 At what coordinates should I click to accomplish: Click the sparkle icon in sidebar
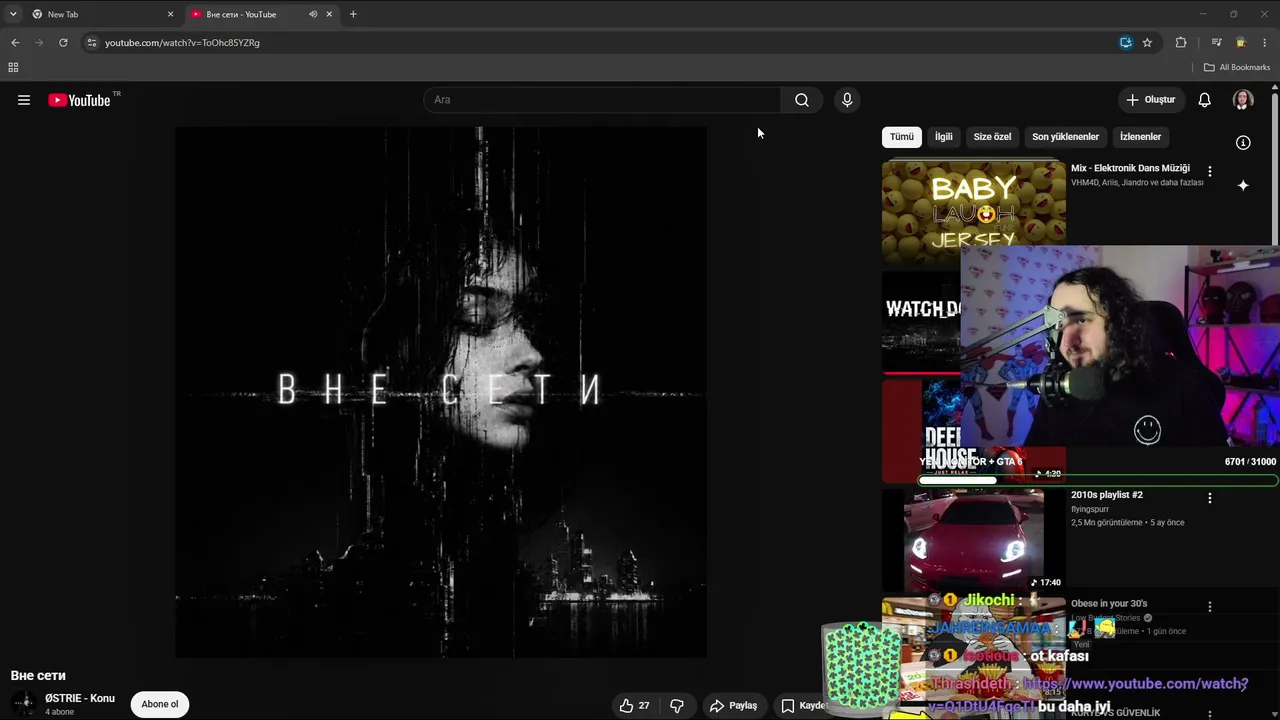coord(1243,185)
